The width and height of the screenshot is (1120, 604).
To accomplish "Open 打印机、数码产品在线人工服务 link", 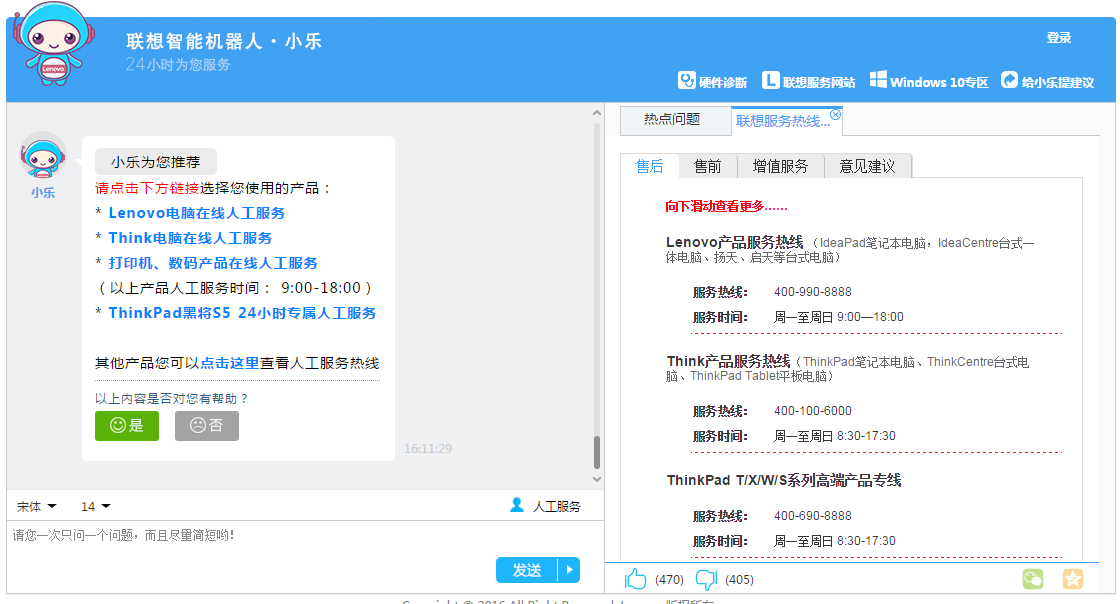I will pos(213,263).
